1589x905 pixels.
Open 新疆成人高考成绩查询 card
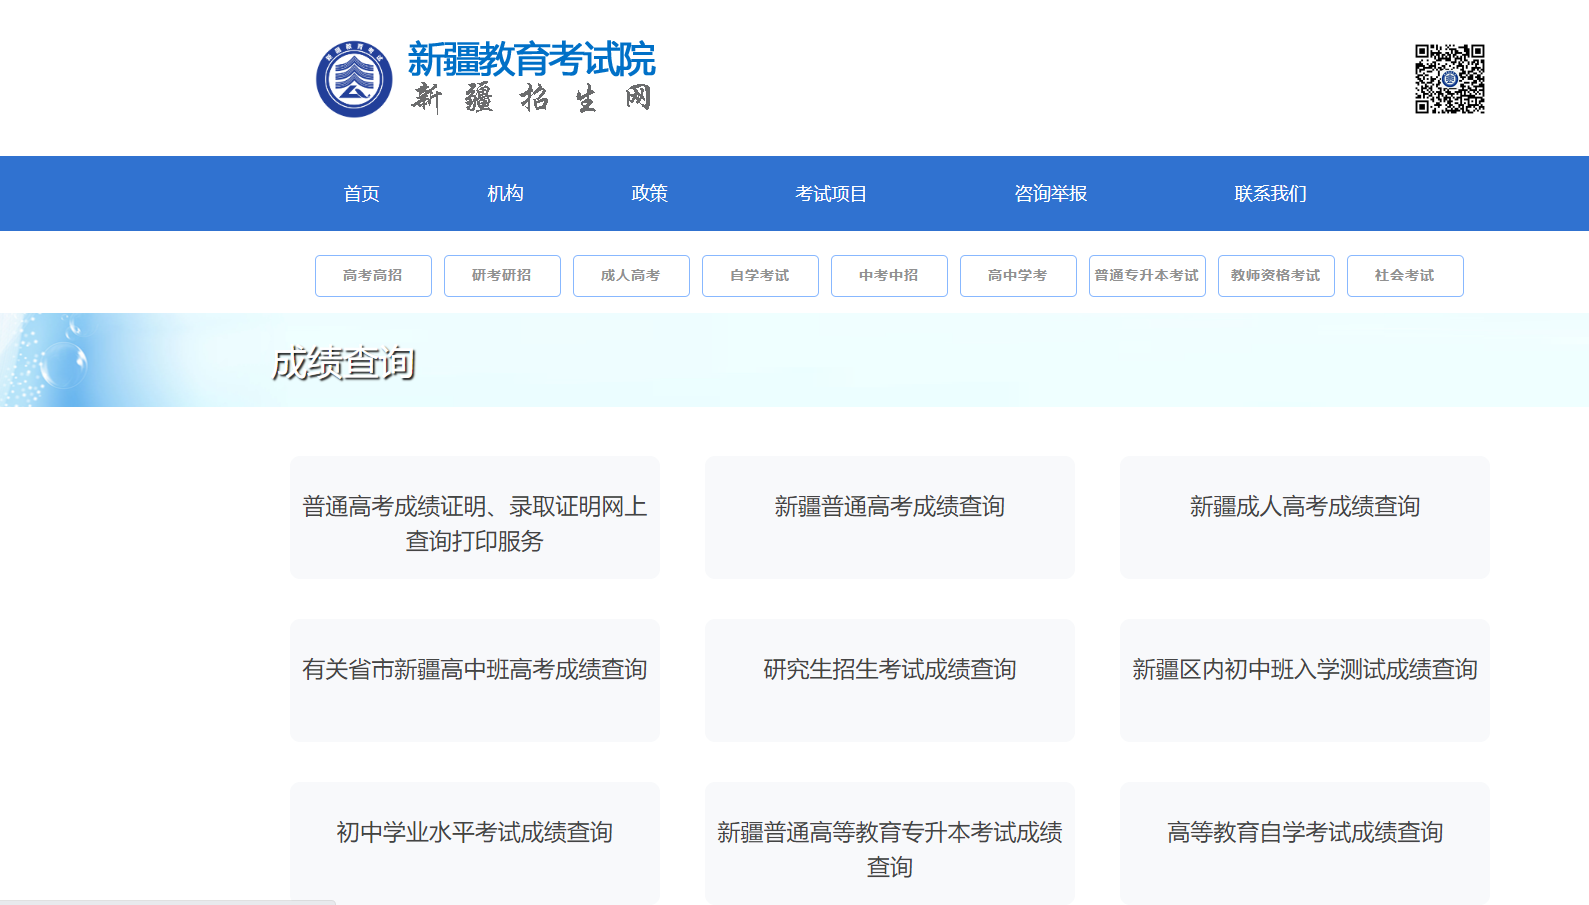[1304, 507]
